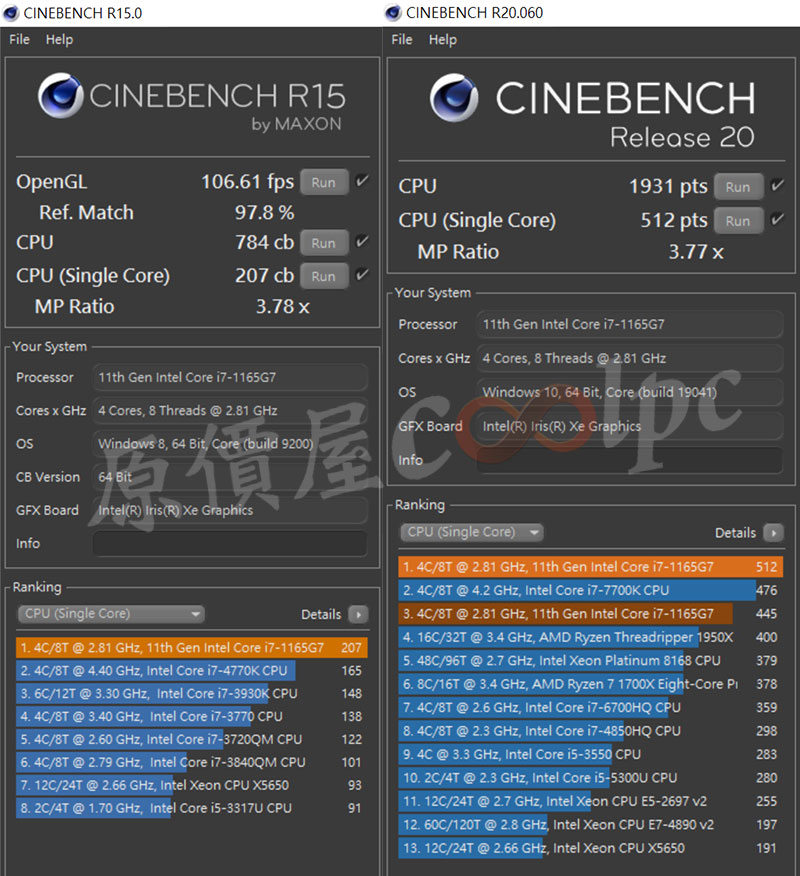Run the CPU benchmark in R20
The height and width of the screenshot is (876, 800).
(738, 187)
